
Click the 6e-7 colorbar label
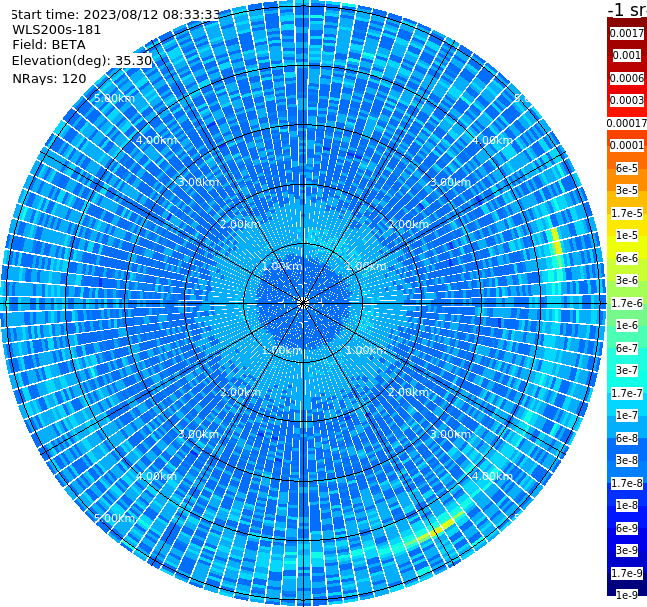627,348
